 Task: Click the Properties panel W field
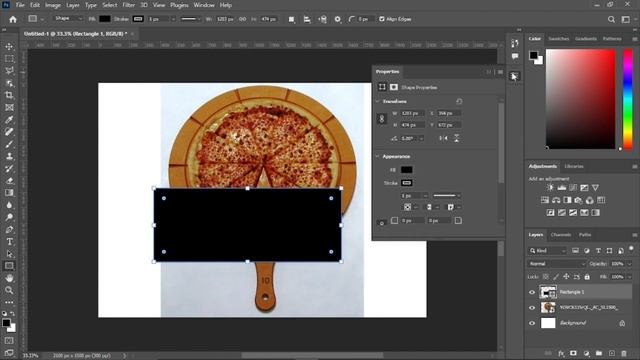click(x=412, y=113)
